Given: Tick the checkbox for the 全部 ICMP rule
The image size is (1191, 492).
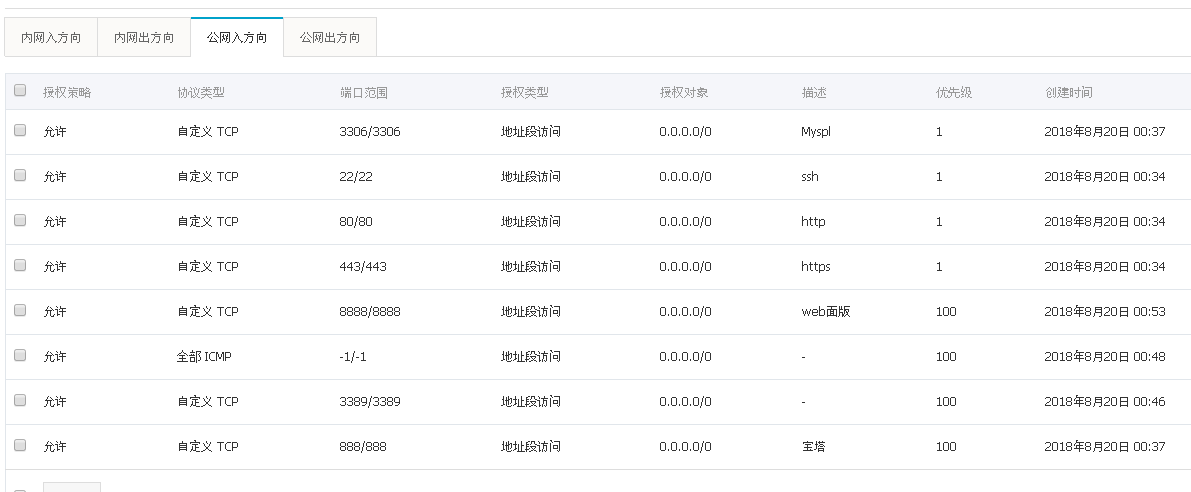Looking at the screenshot, I should tap(20, 355).
